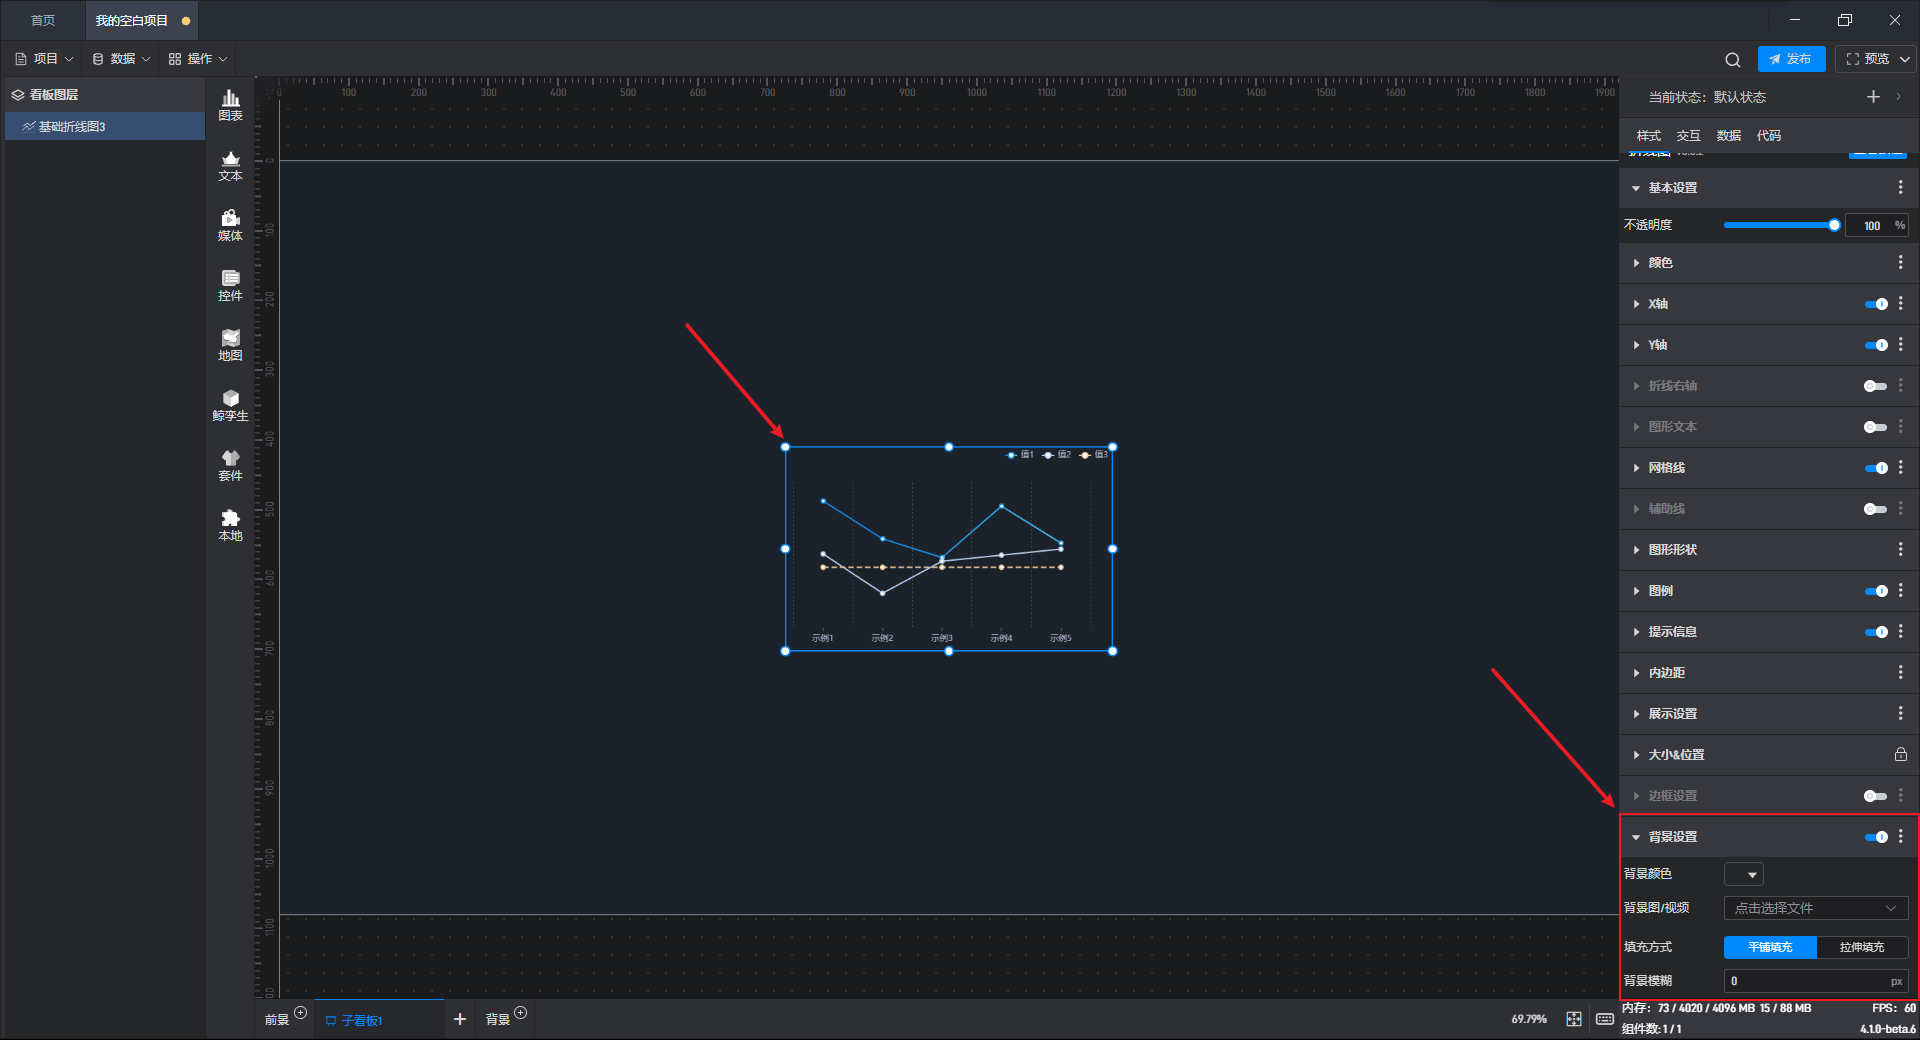Click the 背景模糊 px input field

coord(1815,981)
